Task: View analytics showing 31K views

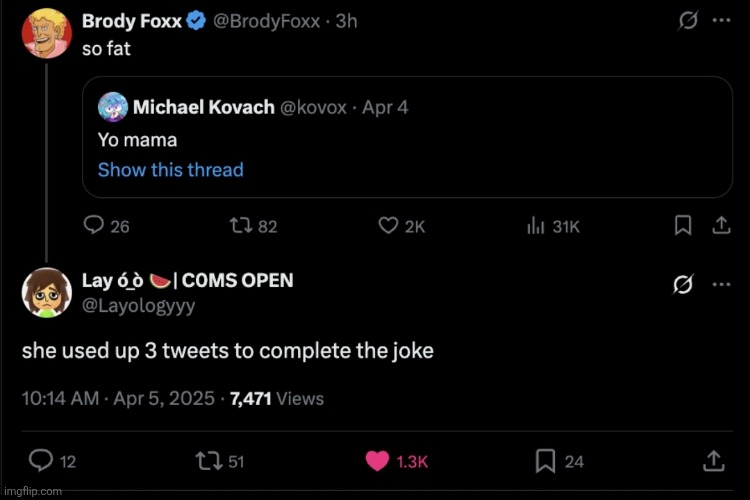Action: tap(535, 226)
